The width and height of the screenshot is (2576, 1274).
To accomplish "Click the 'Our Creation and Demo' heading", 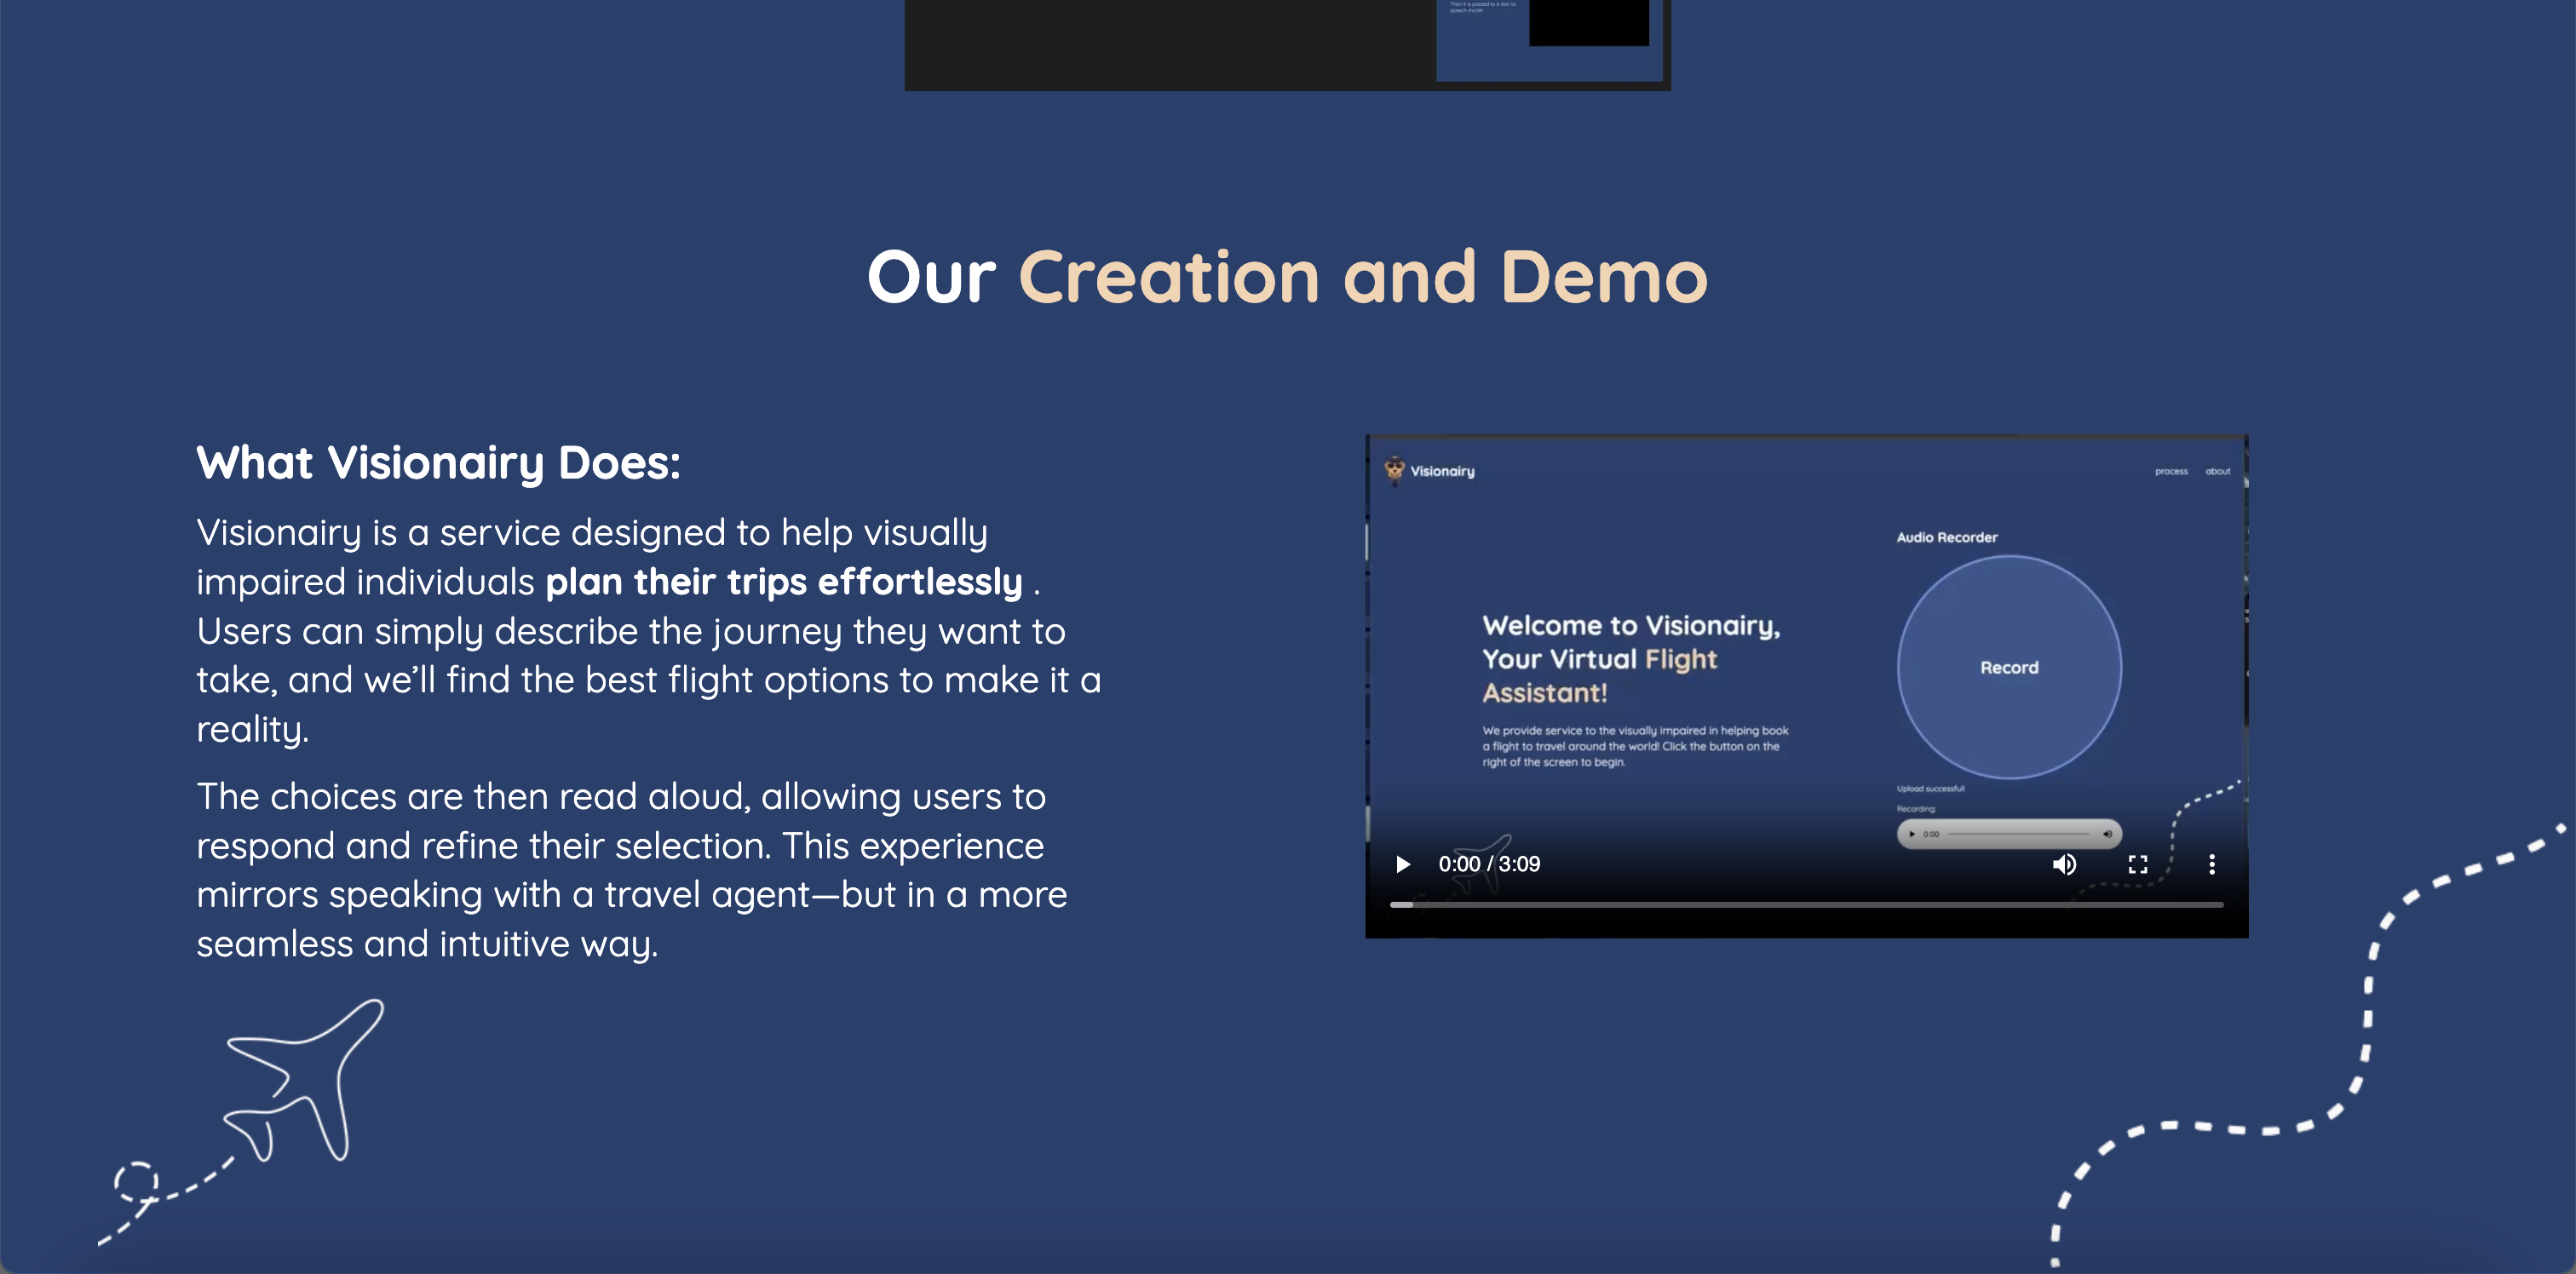I will coord(1287,277).
